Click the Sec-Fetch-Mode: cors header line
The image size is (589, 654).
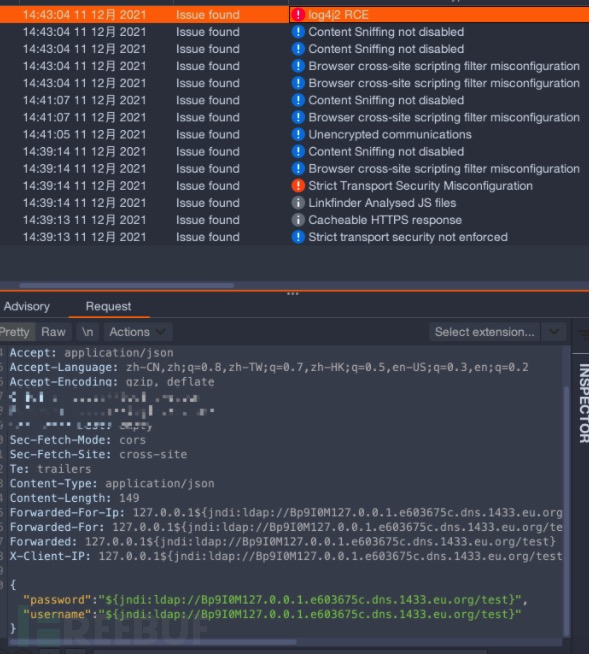point(78,440)
